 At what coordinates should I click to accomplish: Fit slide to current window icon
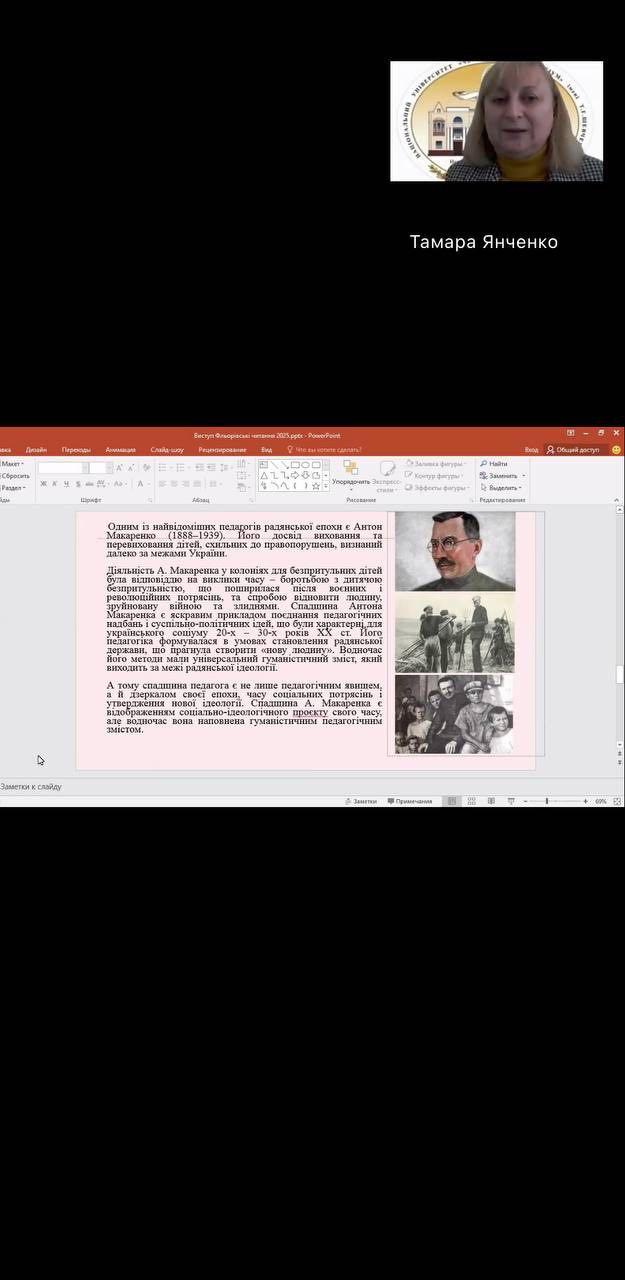[616, 801]
